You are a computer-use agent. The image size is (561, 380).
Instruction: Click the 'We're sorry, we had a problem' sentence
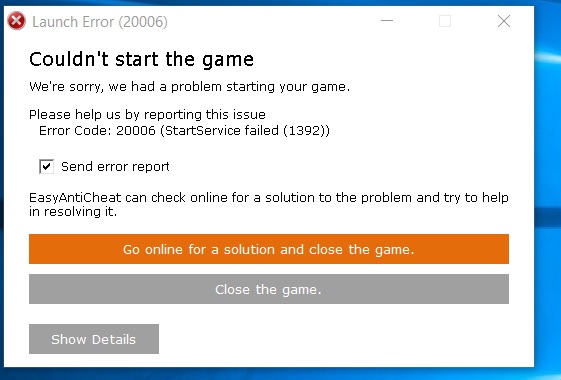(190, 87)
